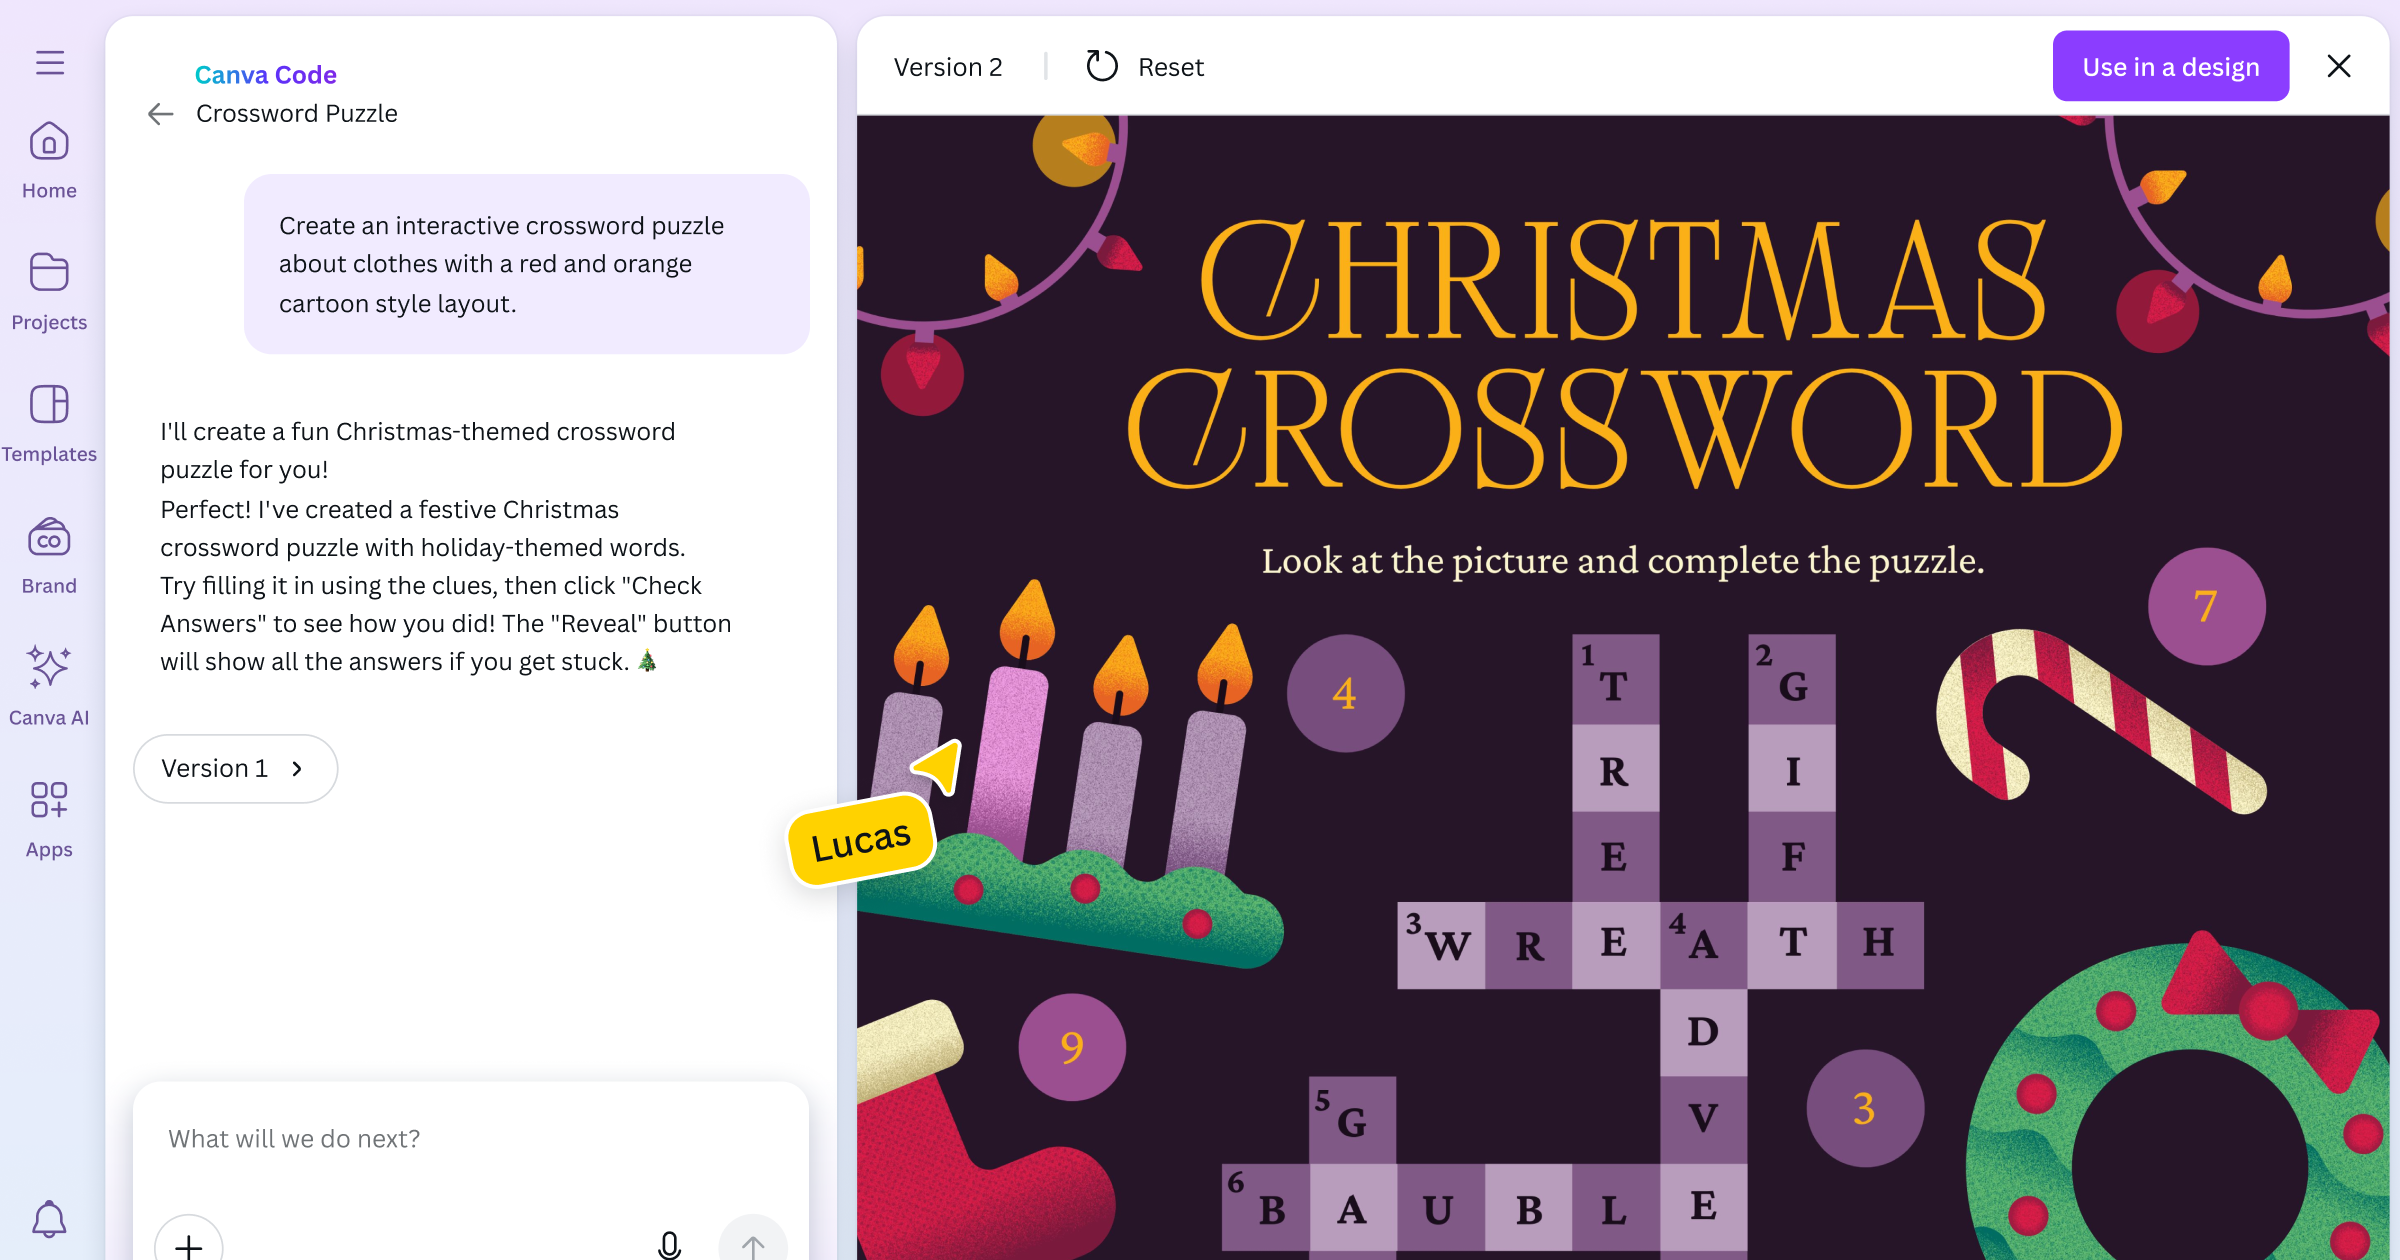Image resolution: width=2400 pixels, height=1260 pixels.
Task: Send the message with the upload arrow
Action: (x=753, y=1245)
